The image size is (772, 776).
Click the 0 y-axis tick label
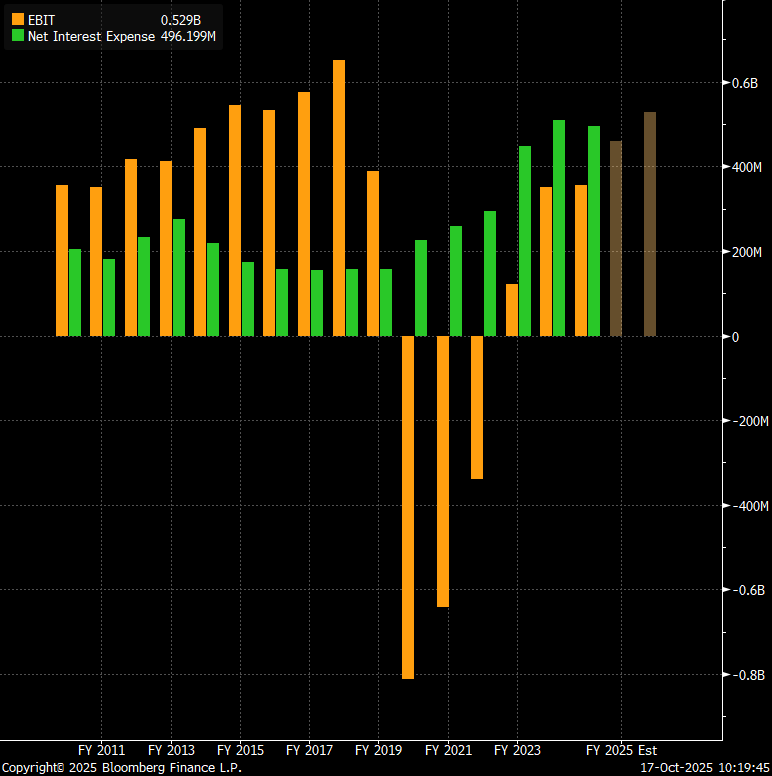[735, 337]
